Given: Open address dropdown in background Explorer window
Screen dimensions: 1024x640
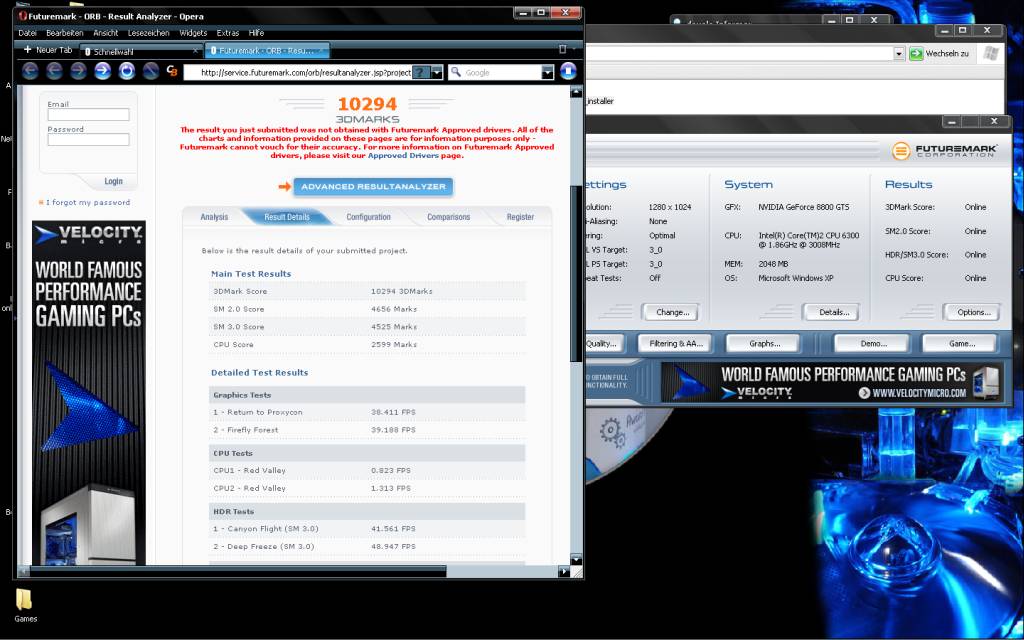Looking at the screenshot, I should [899, 54].
